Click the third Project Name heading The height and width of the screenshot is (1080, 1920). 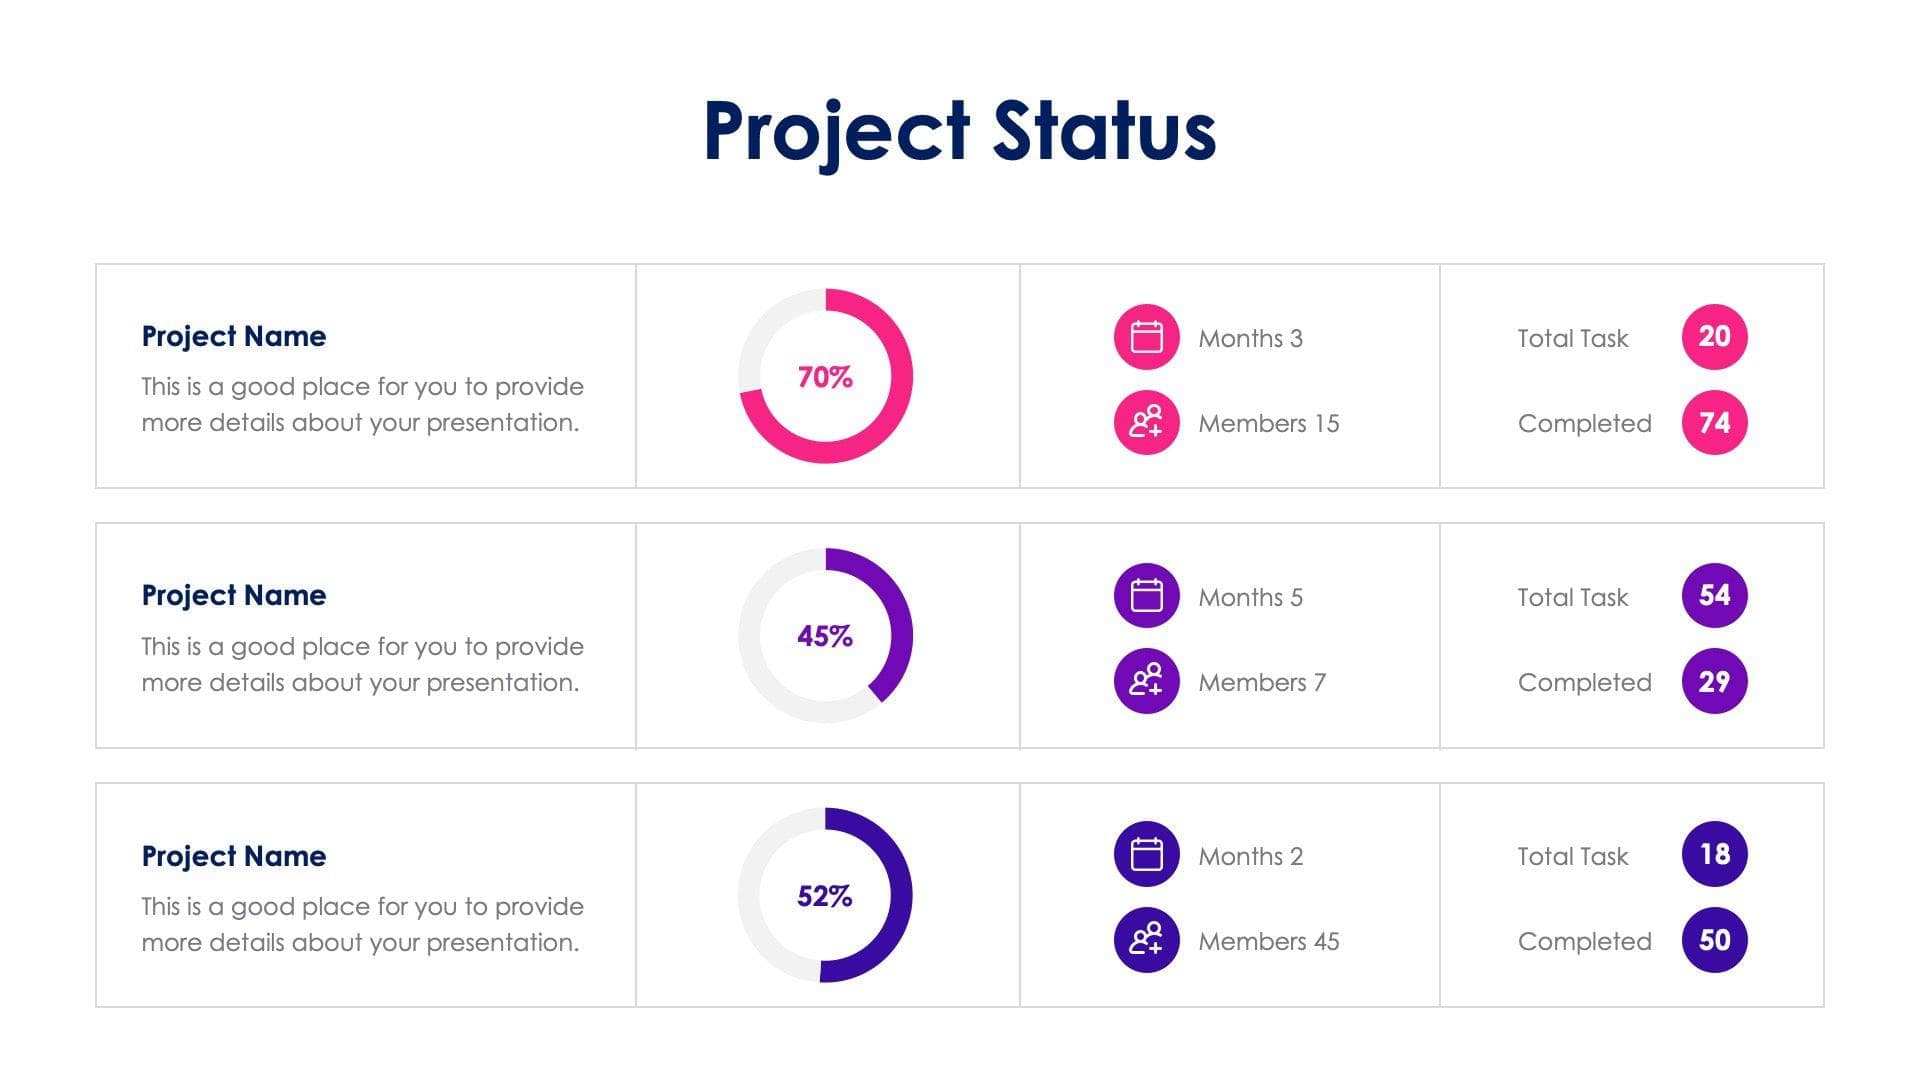234,856
